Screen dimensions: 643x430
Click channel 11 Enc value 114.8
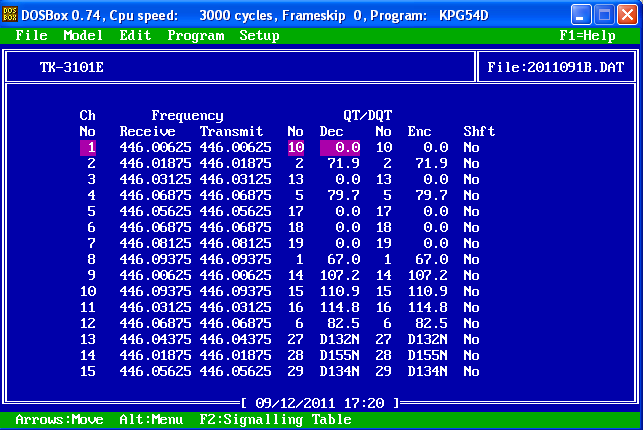tap(428, 307)
